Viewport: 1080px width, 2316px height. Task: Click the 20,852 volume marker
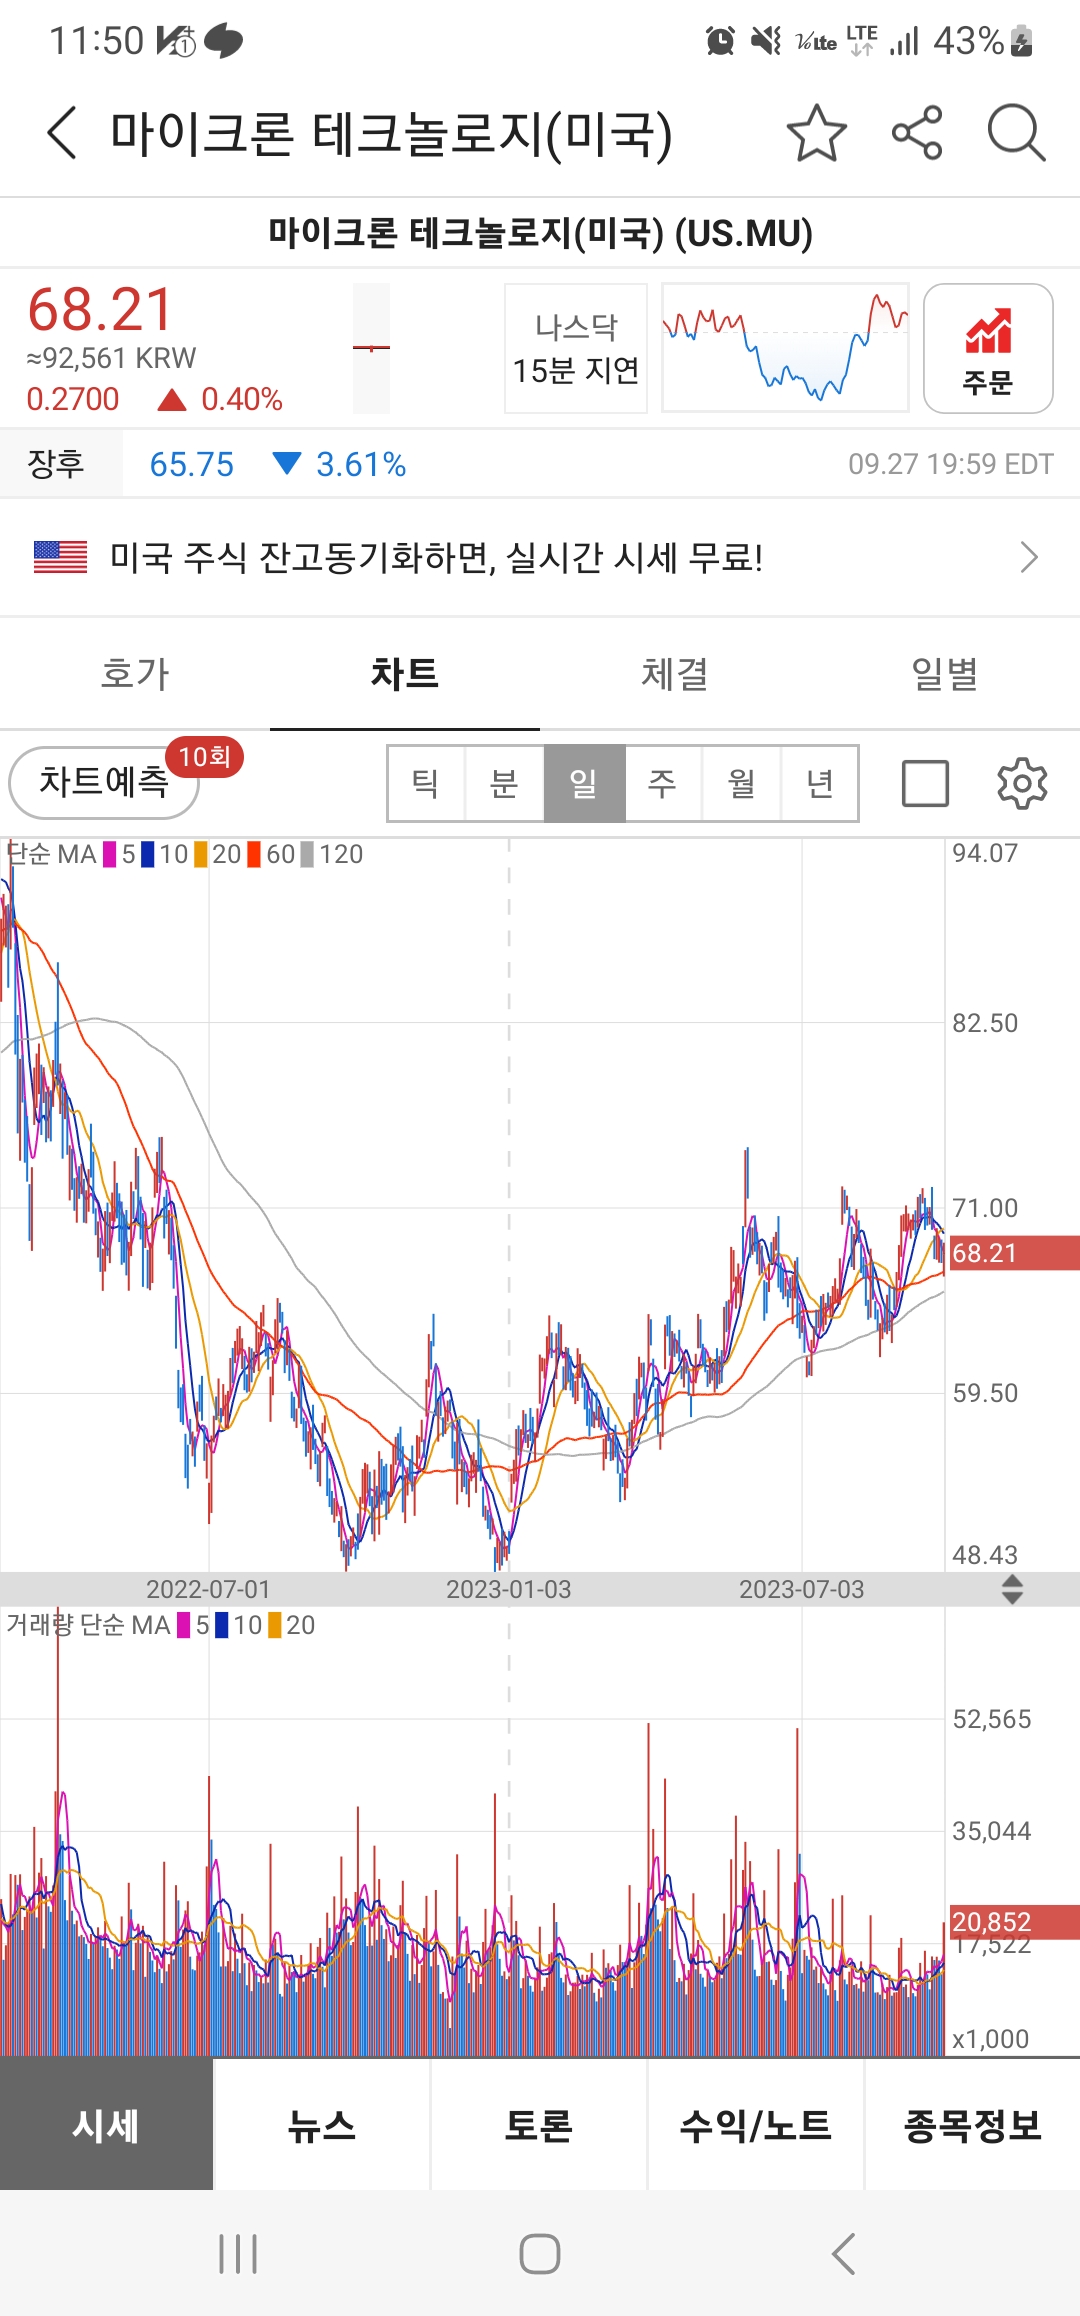tap(1013, 1922)
